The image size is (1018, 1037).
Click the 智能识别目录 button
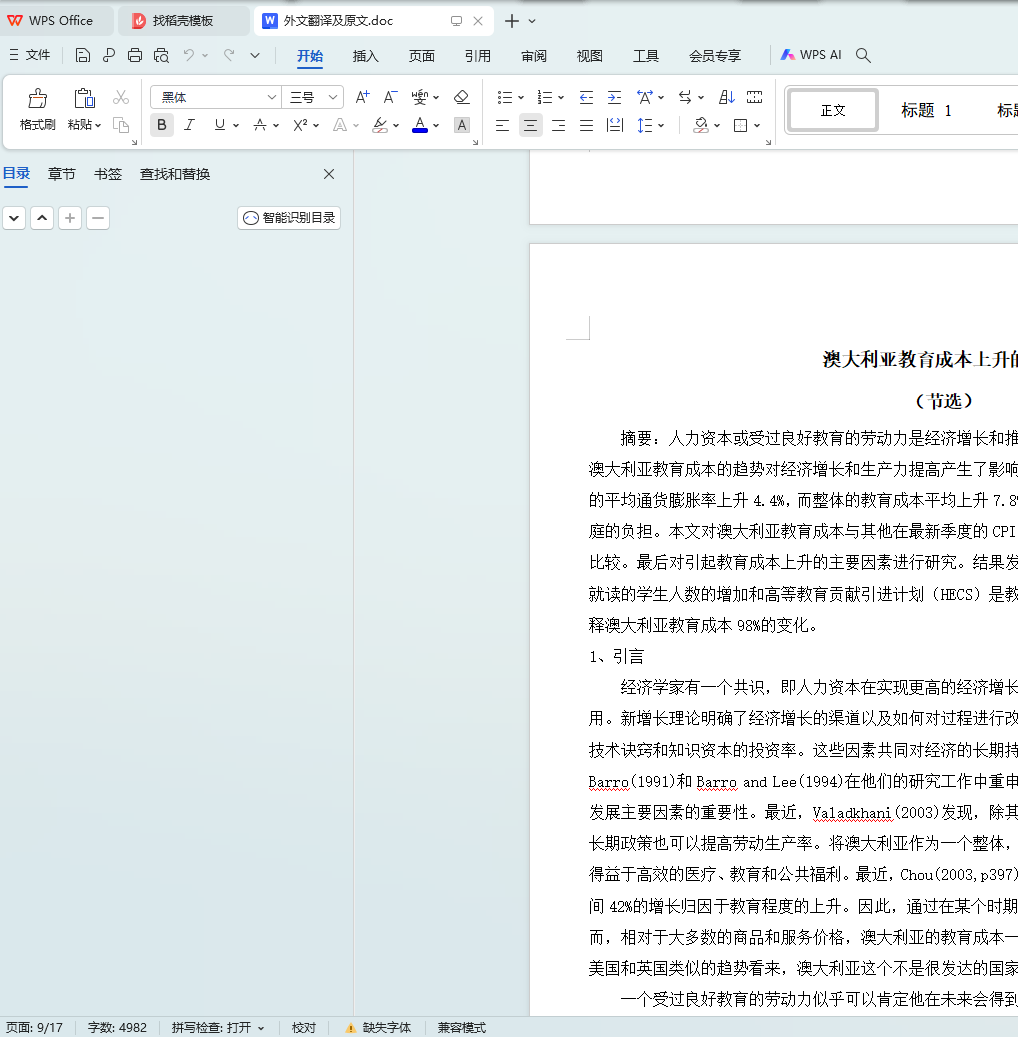pyautogui.click(x=289, y=218)
